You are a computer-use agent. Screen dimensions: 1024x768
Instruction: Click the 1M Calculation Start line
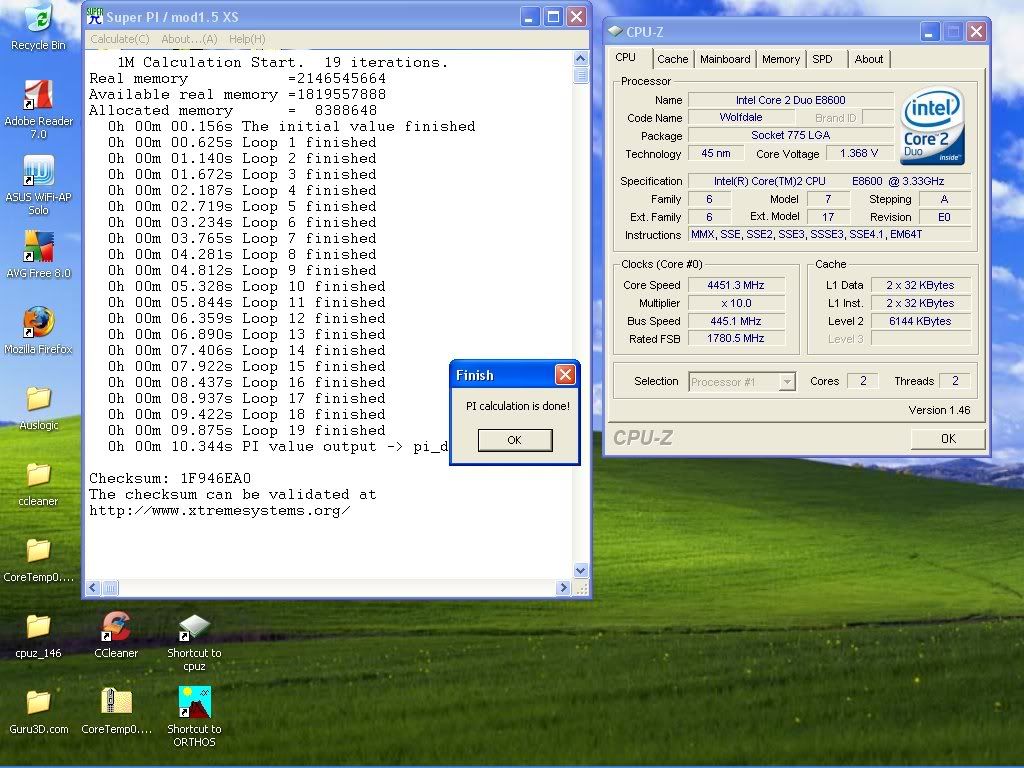(282, 63)
